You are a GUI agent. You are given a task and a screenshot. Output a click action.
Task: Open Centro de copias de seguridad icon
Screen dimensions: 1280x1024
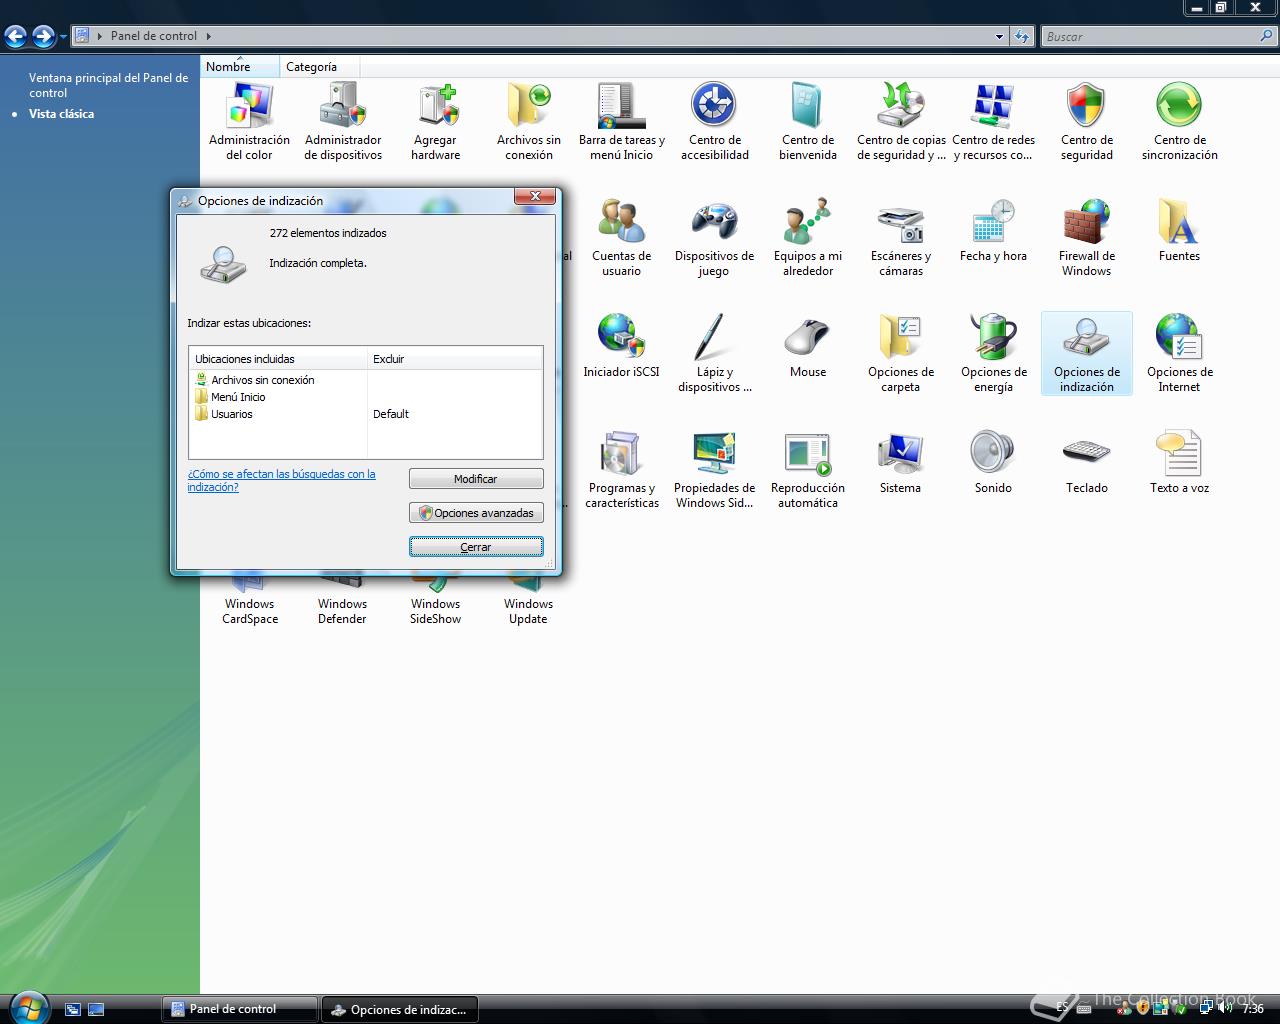(x=901, y=122)
